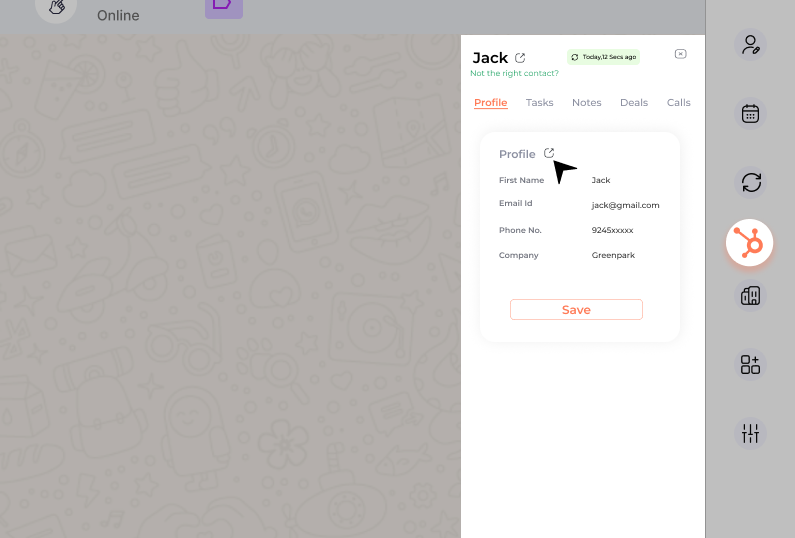
Task: Click the purple label icon in header
Action: point(224,7)
